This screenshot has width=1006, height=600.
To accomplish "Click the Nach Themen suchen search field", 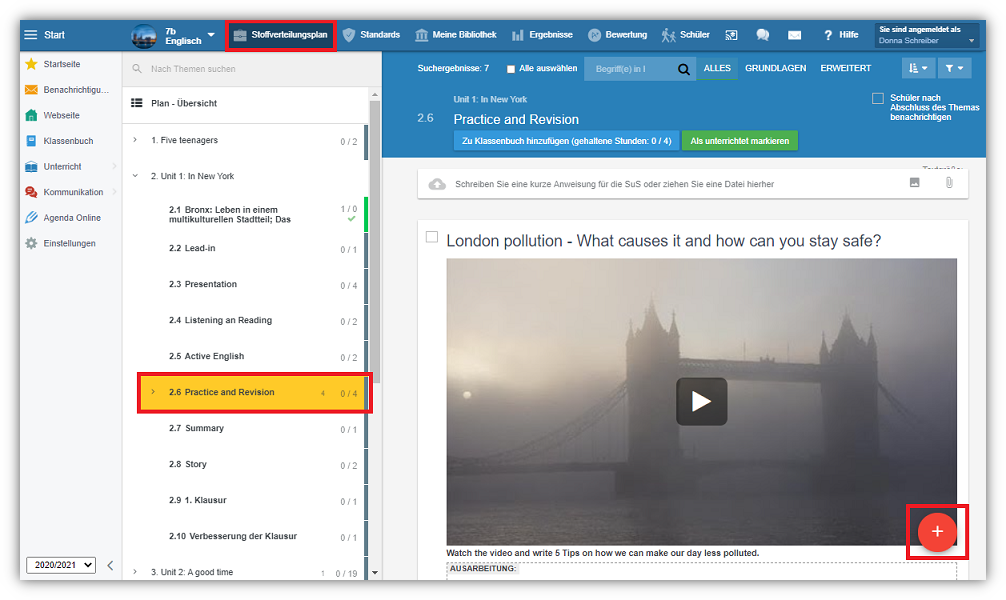I will point(252,69).
